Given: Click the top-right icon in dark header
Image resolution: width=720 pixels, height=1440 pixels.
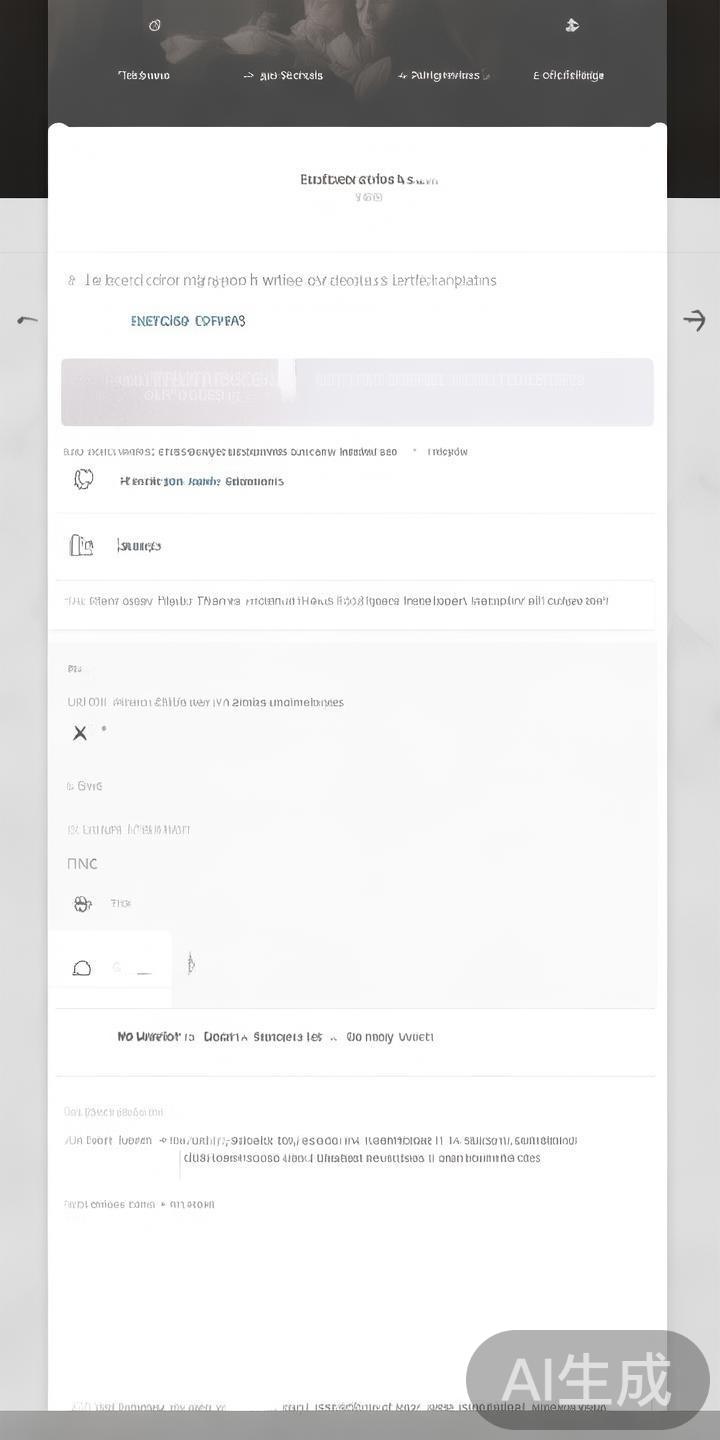Looking at the screenshot, I should tap(572, 26).
